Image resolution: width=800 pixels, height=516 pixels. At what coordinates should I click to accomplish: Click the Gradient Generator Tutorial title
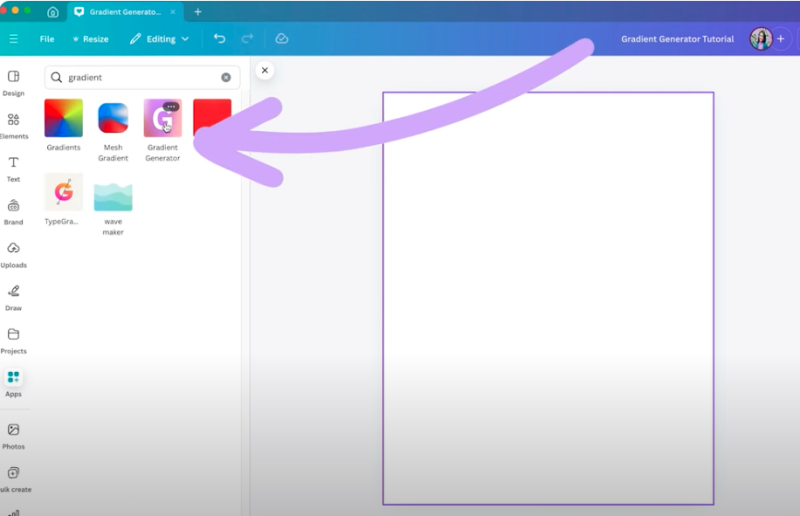677,39
